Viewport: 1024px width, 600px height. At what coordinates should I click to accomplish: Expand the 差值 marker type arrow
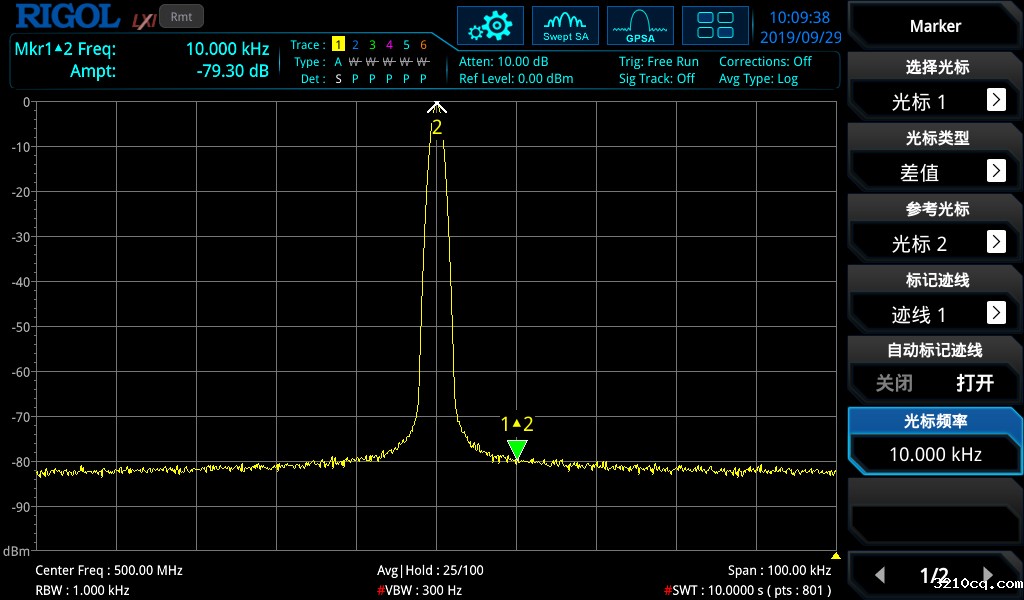(x=996, y=171)
